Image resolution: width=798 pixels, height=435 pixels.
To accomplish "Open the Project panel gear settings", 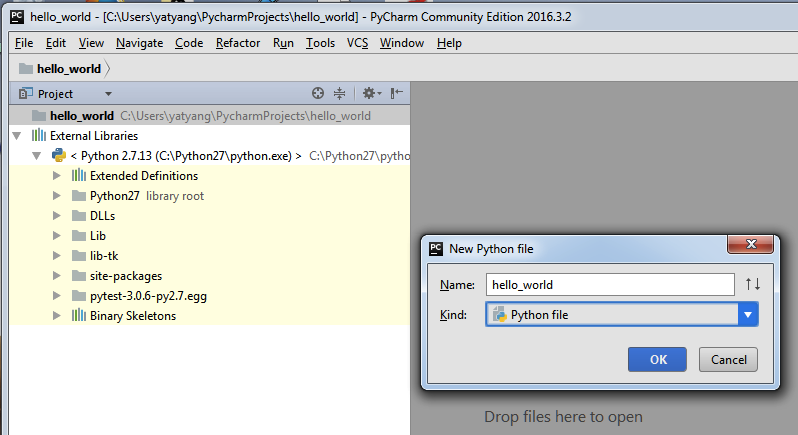I will coord(371,93).
